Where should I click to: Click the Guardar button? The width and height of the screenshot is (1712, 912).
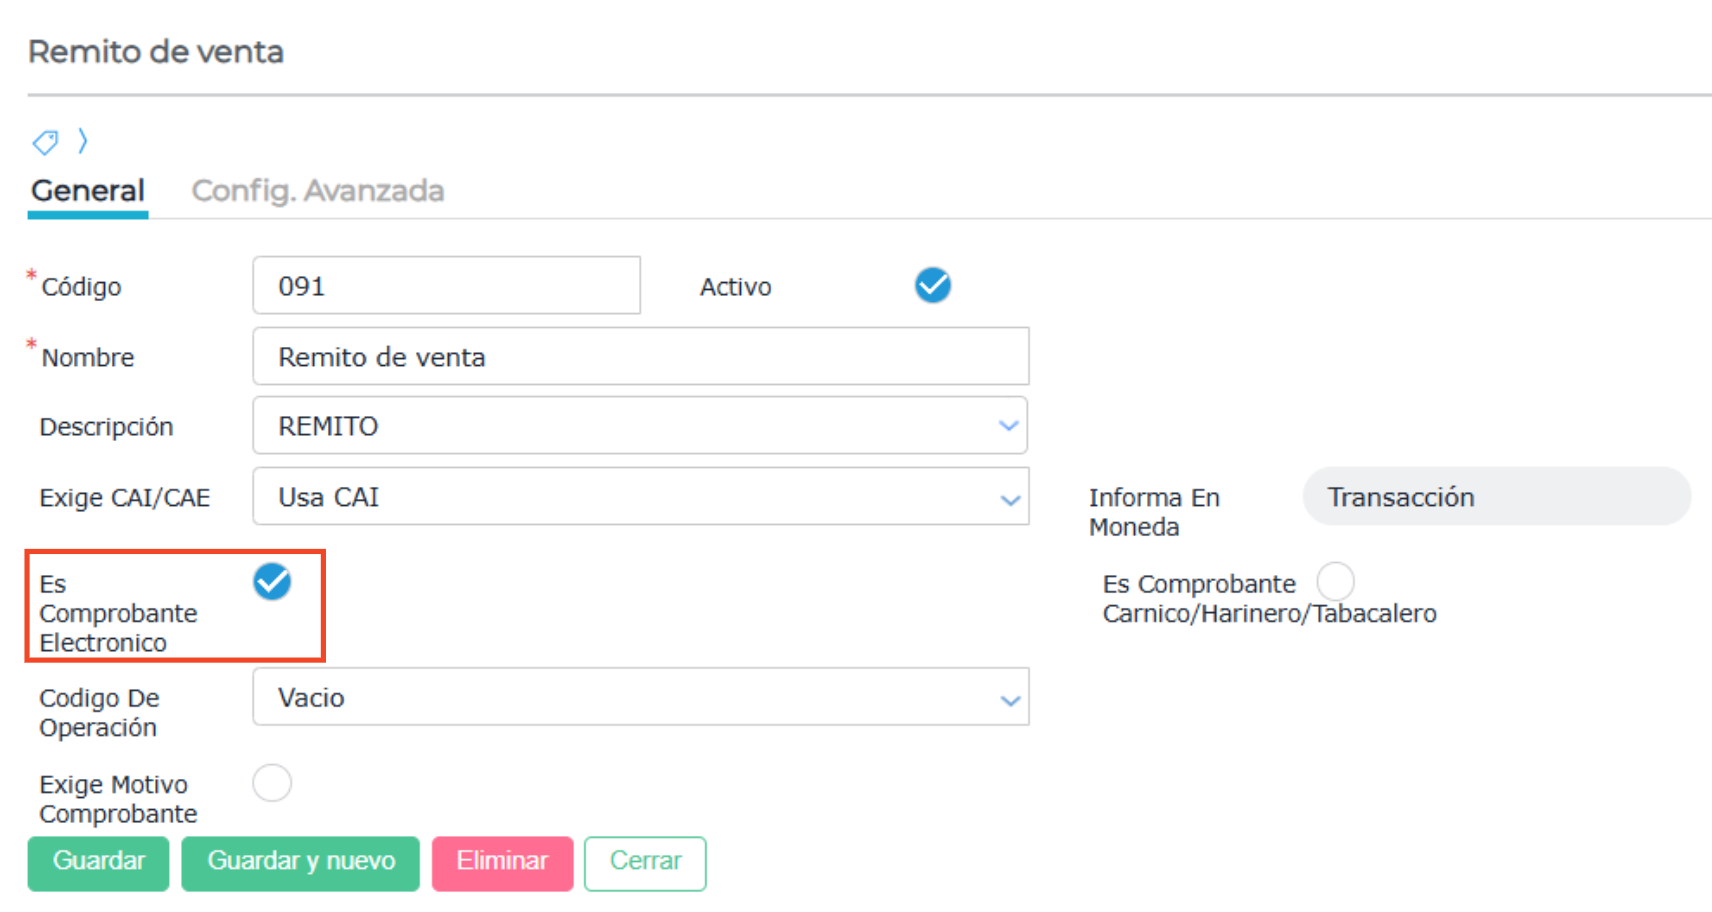pos(98,862)
